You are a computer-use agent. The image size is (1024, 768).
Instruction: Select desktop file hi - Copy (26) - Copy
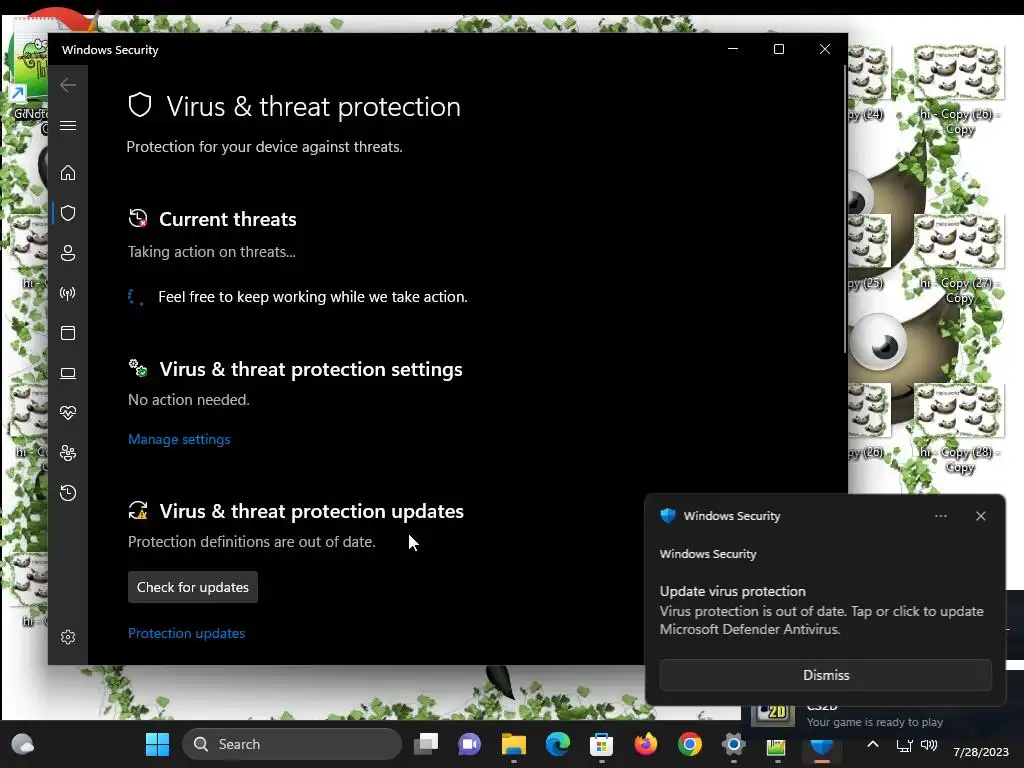coord(959,89)
